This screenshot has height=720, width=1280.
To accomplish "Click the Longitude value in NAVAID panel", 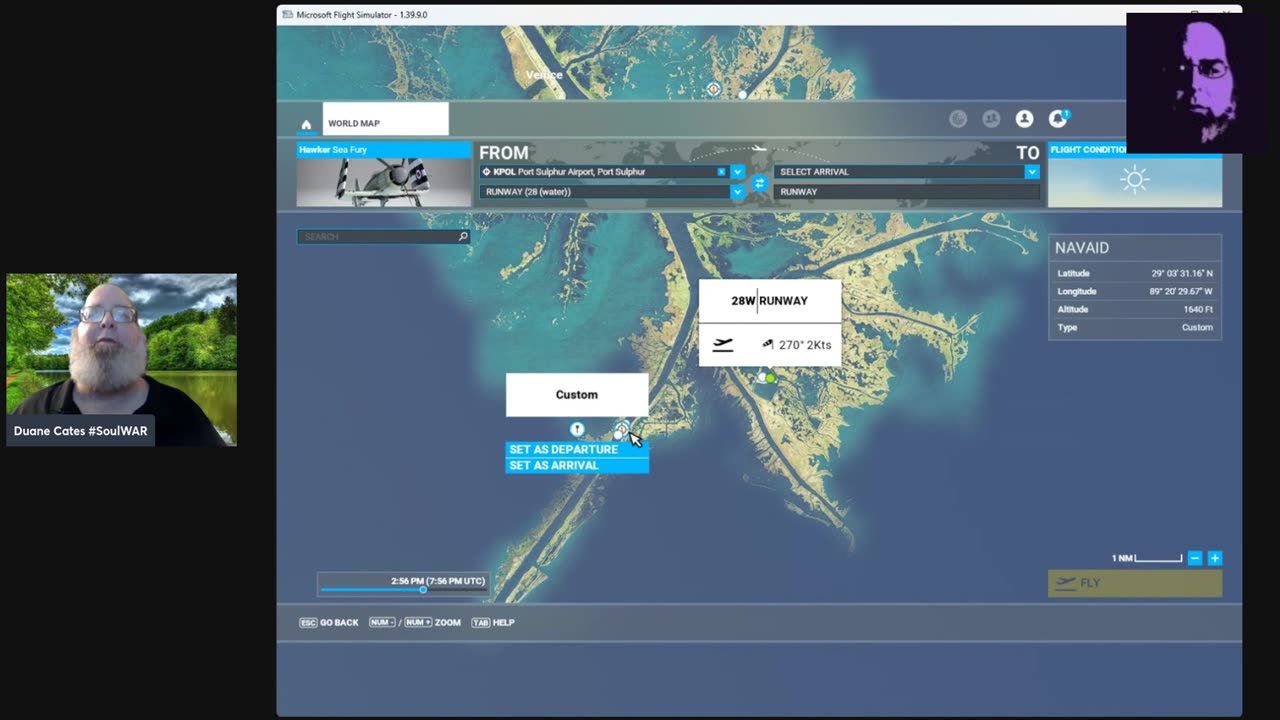I will tap(1180, 291).
